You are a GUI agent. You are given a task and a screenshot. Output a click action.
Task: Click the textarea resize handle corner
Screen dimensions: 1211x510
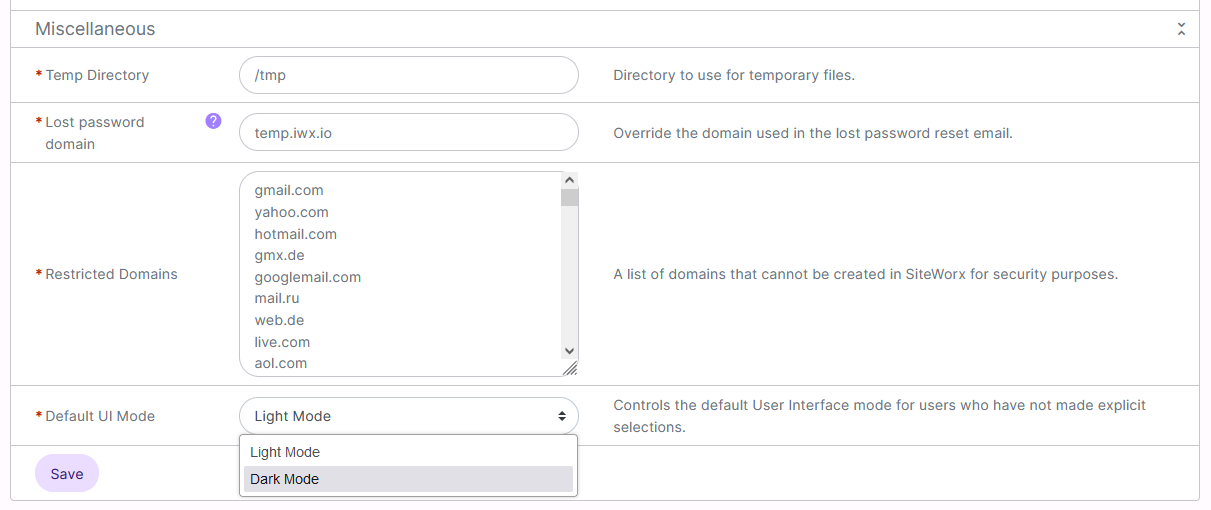click(x=570, y=369)
